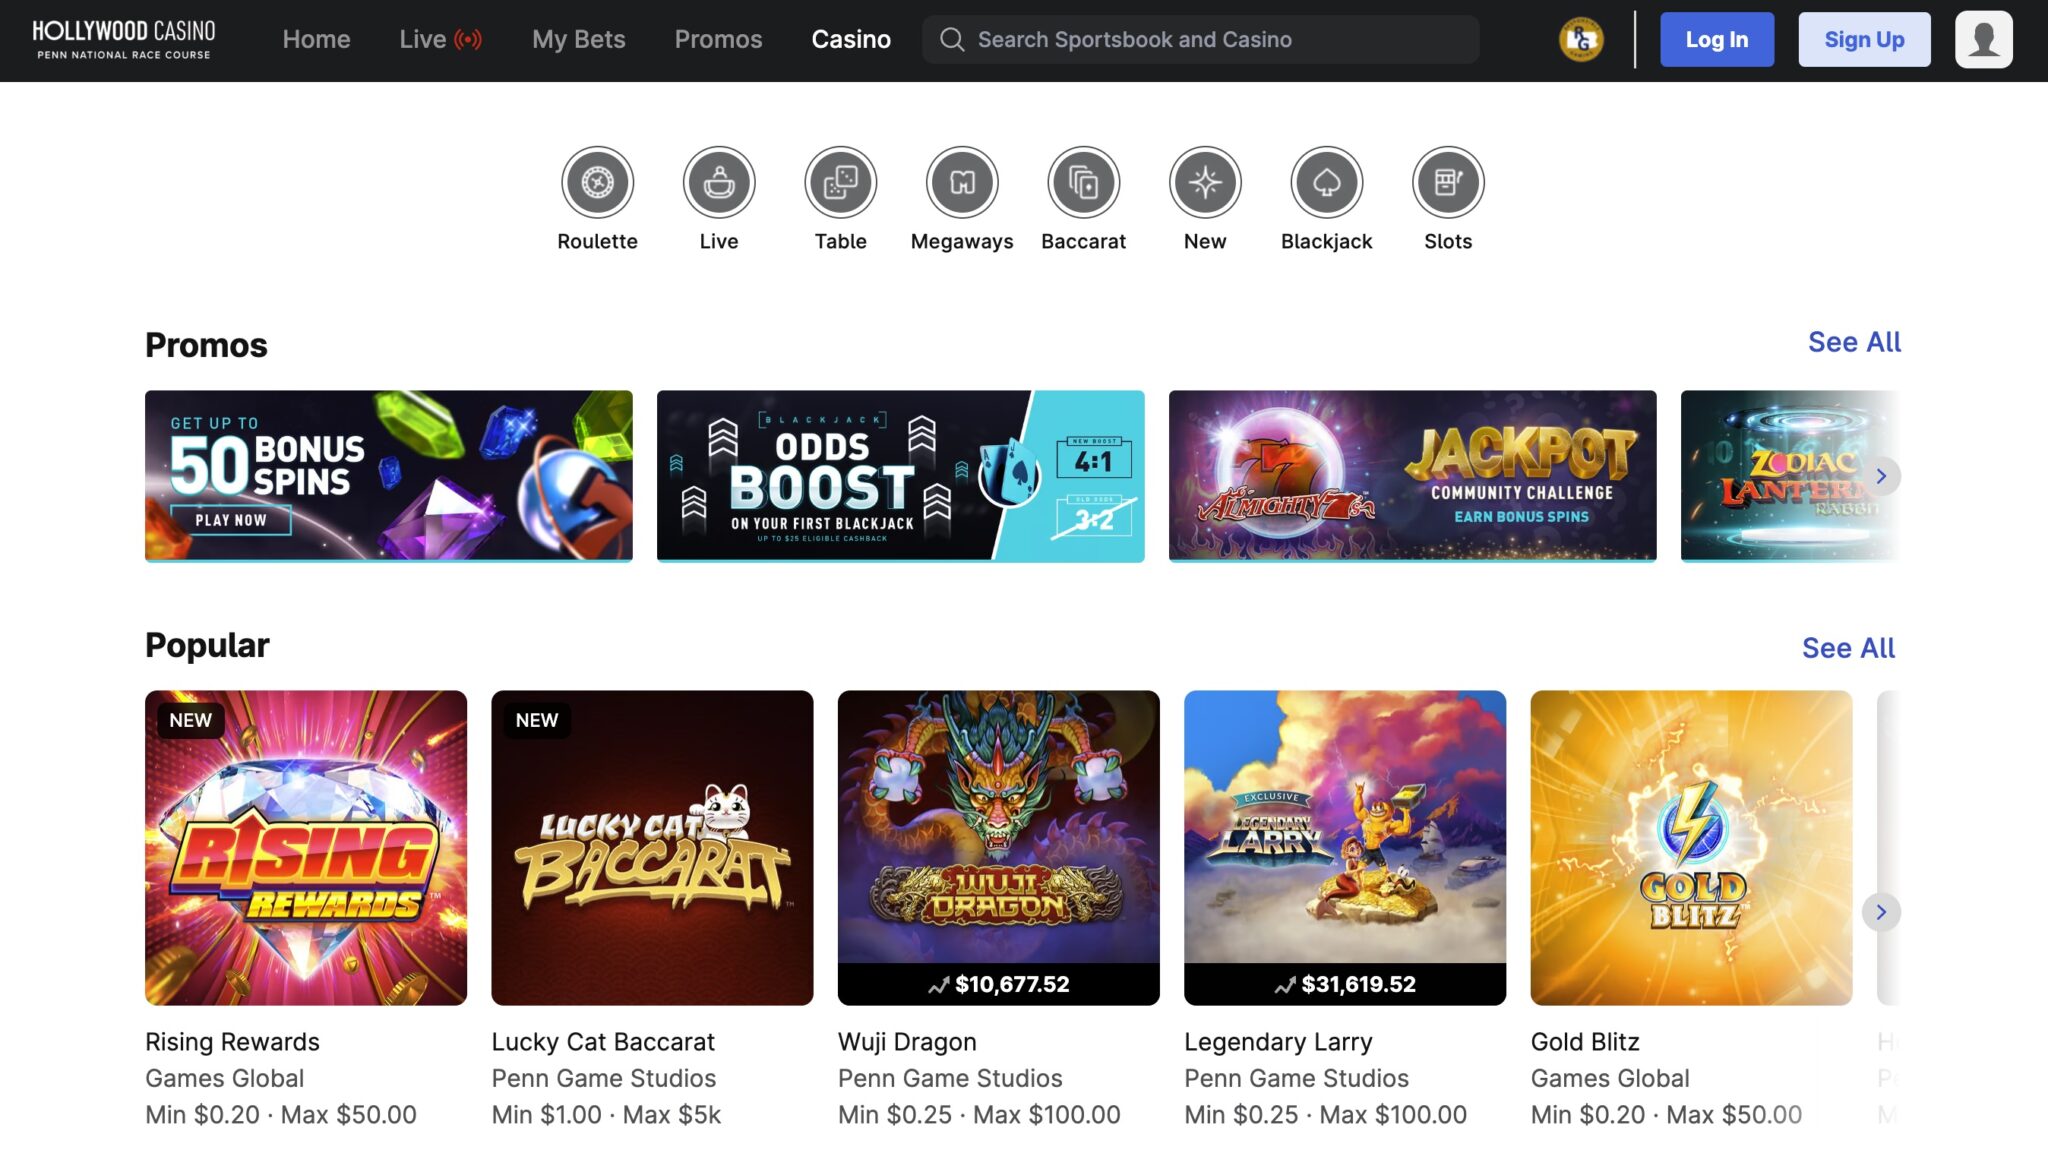The height and width of the screenshot is (1153, 2048).
Task: Go to the Home tab
Action: pyautogui.click(x=316, y=39)
